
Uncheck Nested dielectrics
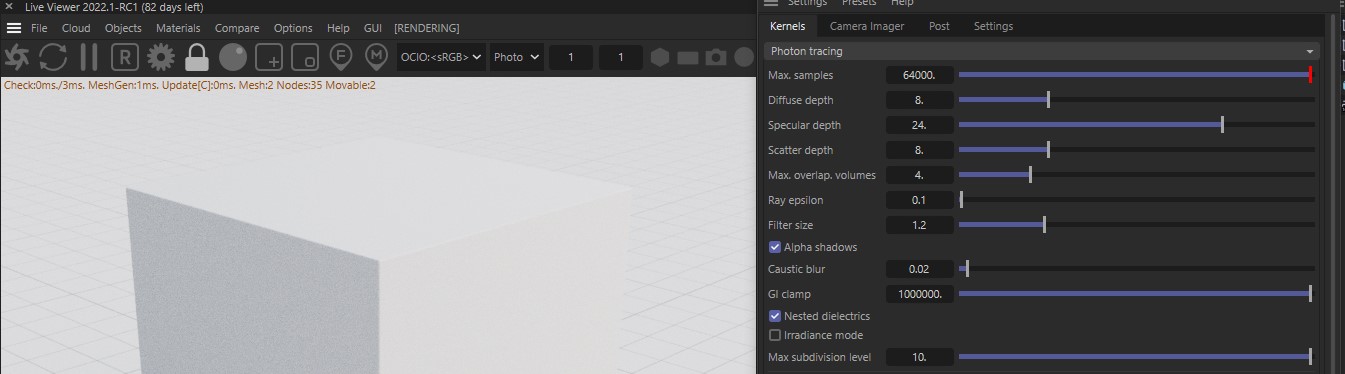pos(775,316)
